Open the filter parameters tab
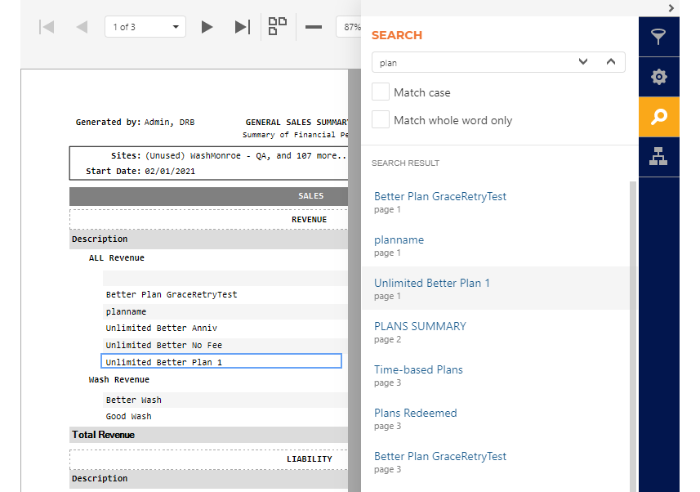This screenshot has width=700, height=492. click(658, 37)
